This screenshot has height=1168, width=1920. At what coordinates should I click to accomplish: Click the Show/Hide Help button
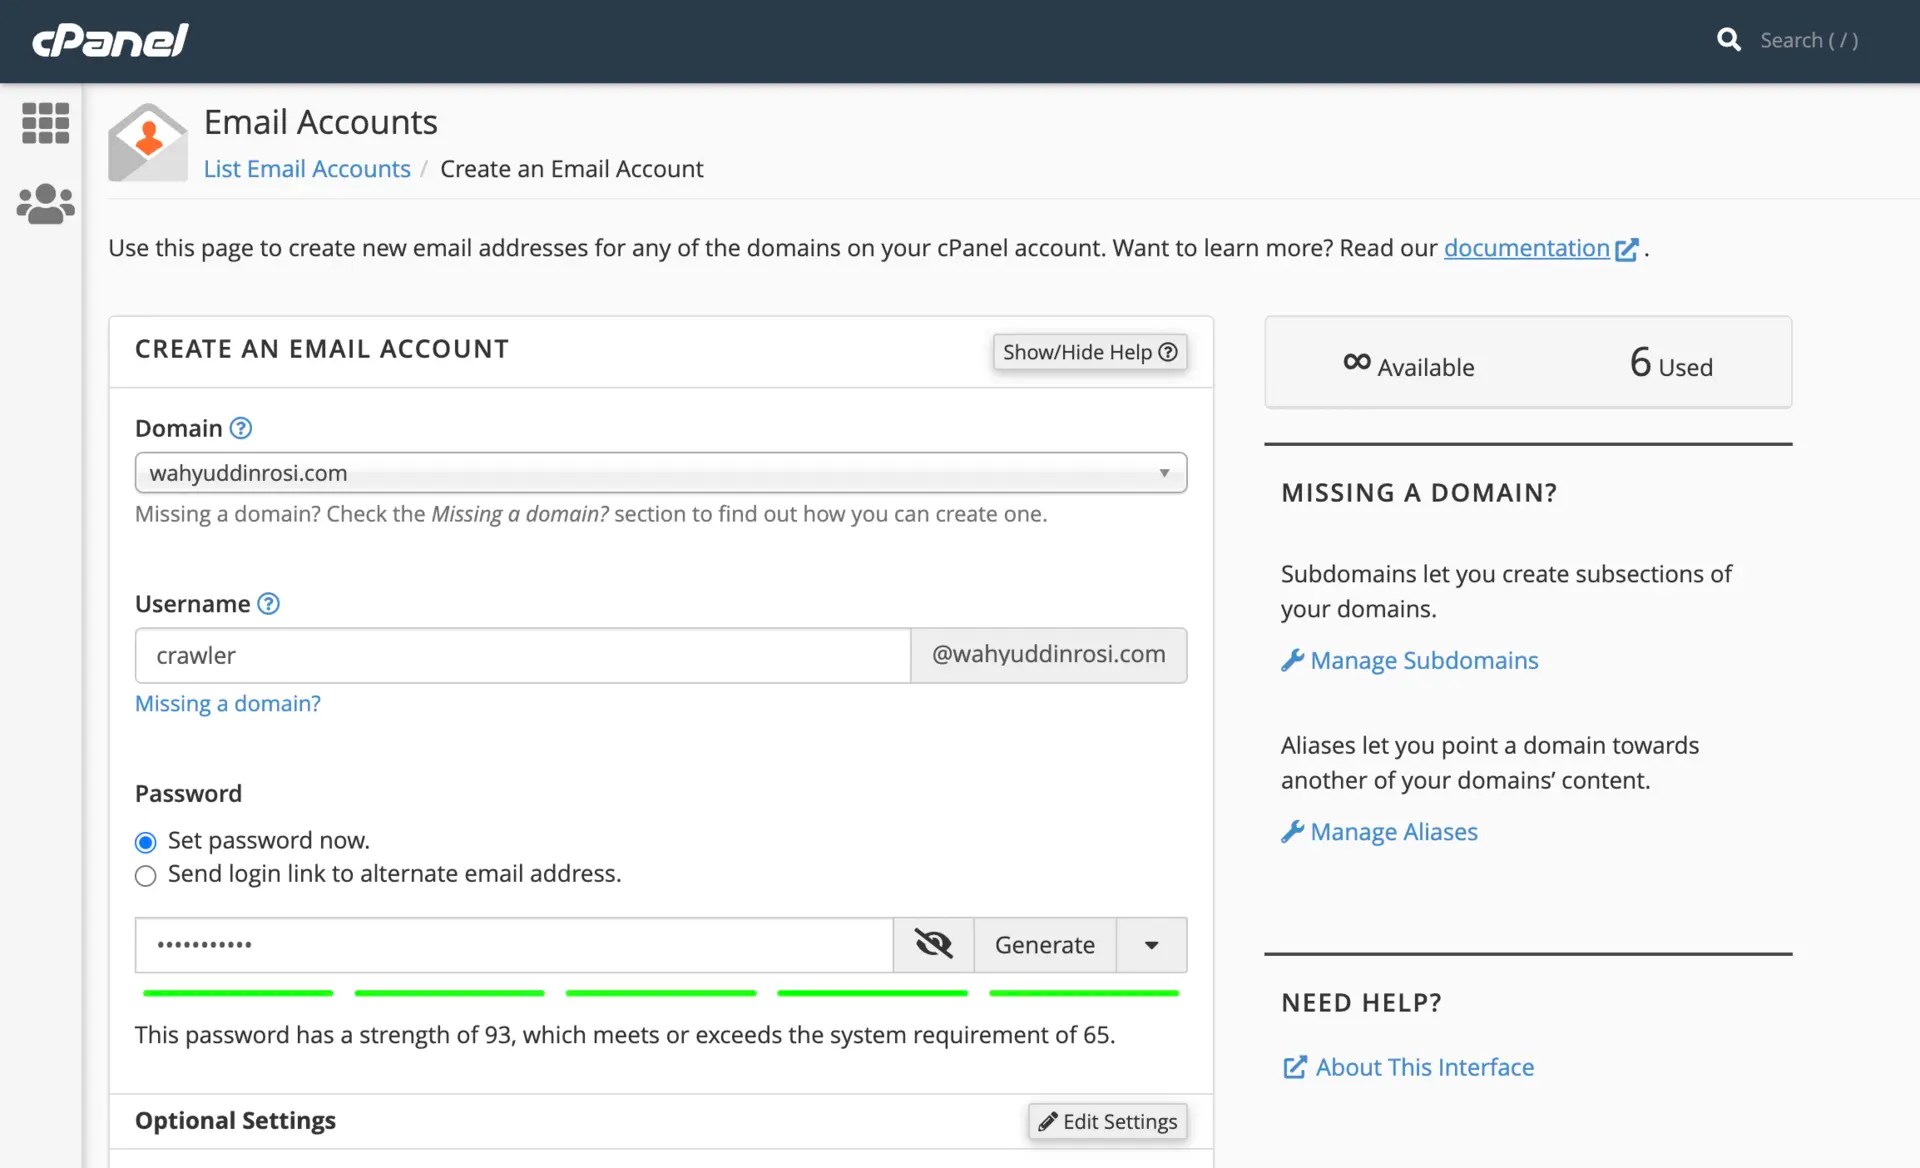coord(1089,352)
